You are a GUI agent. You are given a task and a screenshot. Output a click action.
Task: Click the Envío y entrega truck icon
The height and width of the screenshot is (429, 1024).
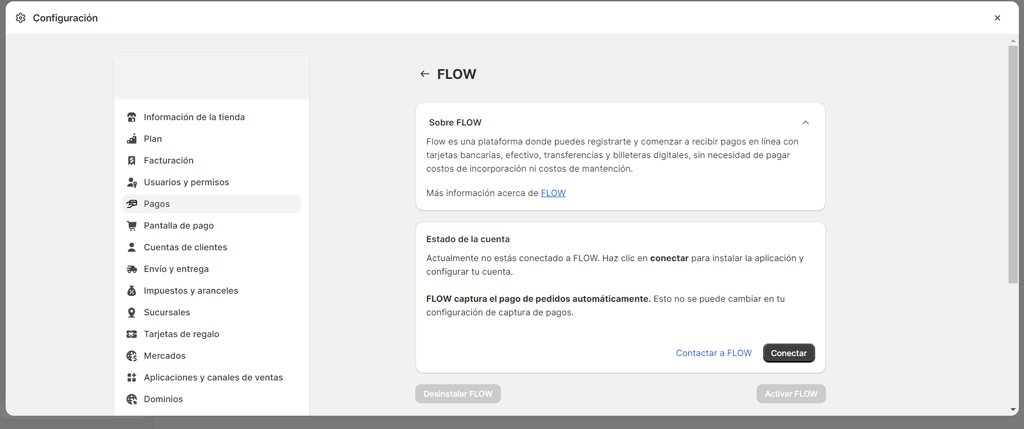pos(131,269)
